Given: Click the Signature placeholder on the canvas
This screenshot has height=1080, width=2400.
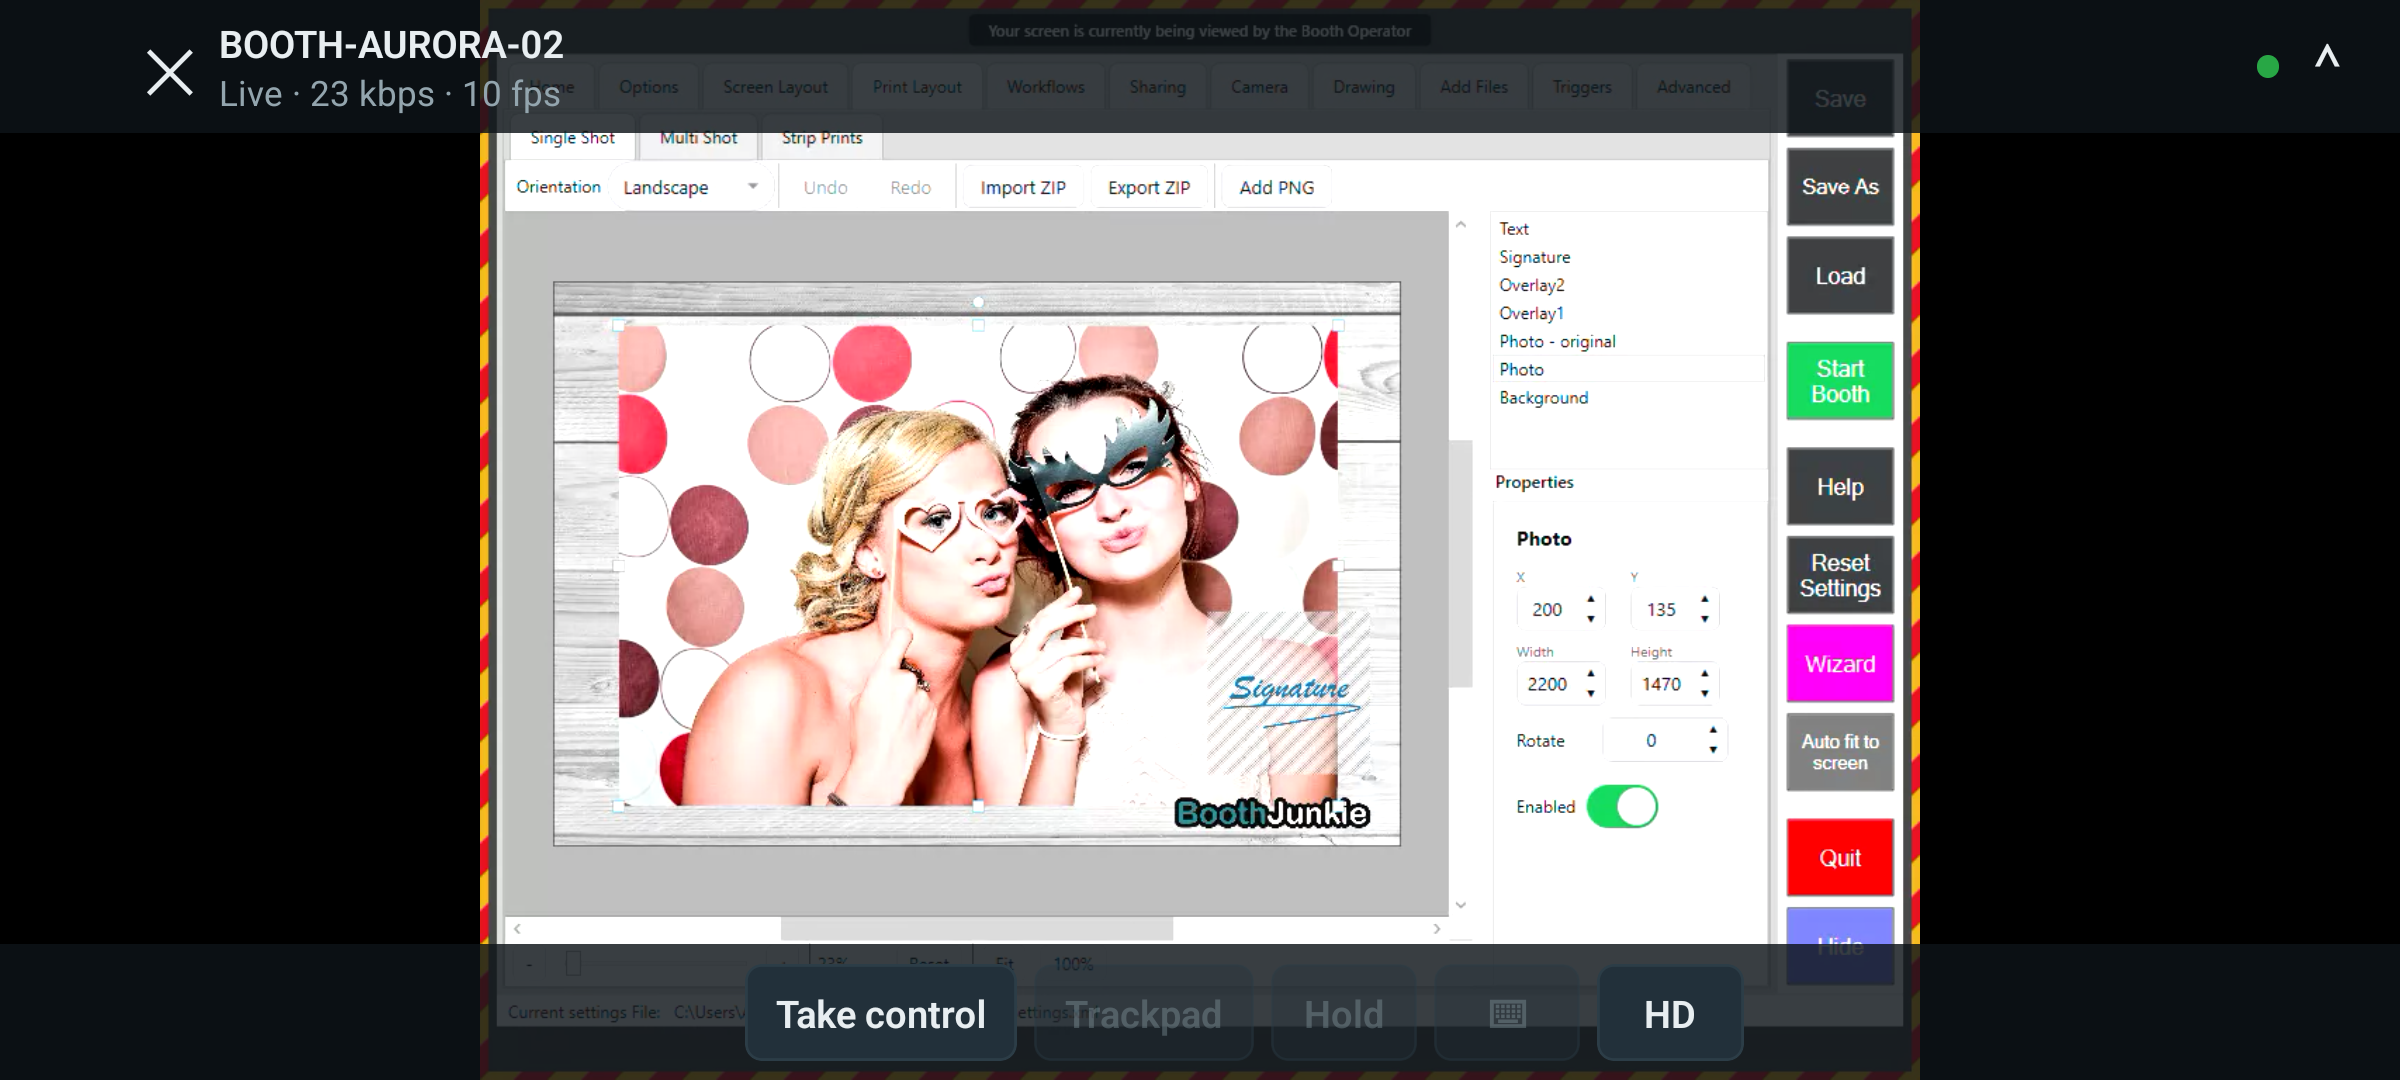Looking at the screenshot, I should pos(1289,693).
